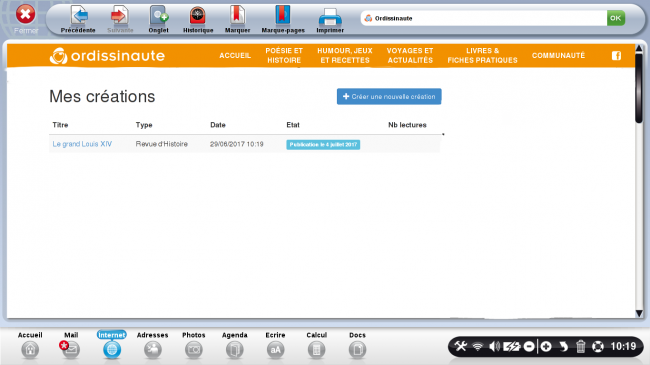Go back with the Précédente arrow
The height and width of the screenshot is (365, 650).
click(78, 19)
